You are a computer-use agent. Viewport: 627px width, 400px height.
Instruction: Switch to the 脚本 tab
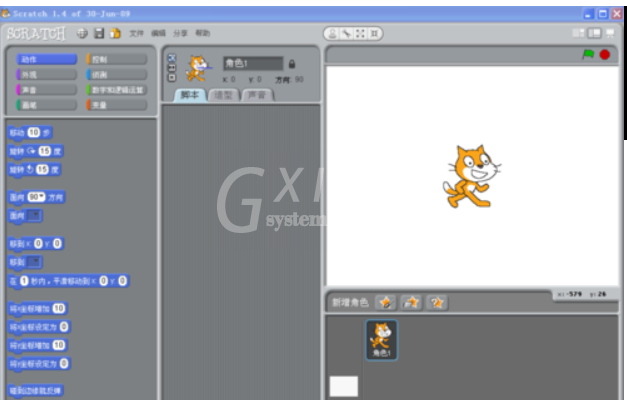pos(190,95)
